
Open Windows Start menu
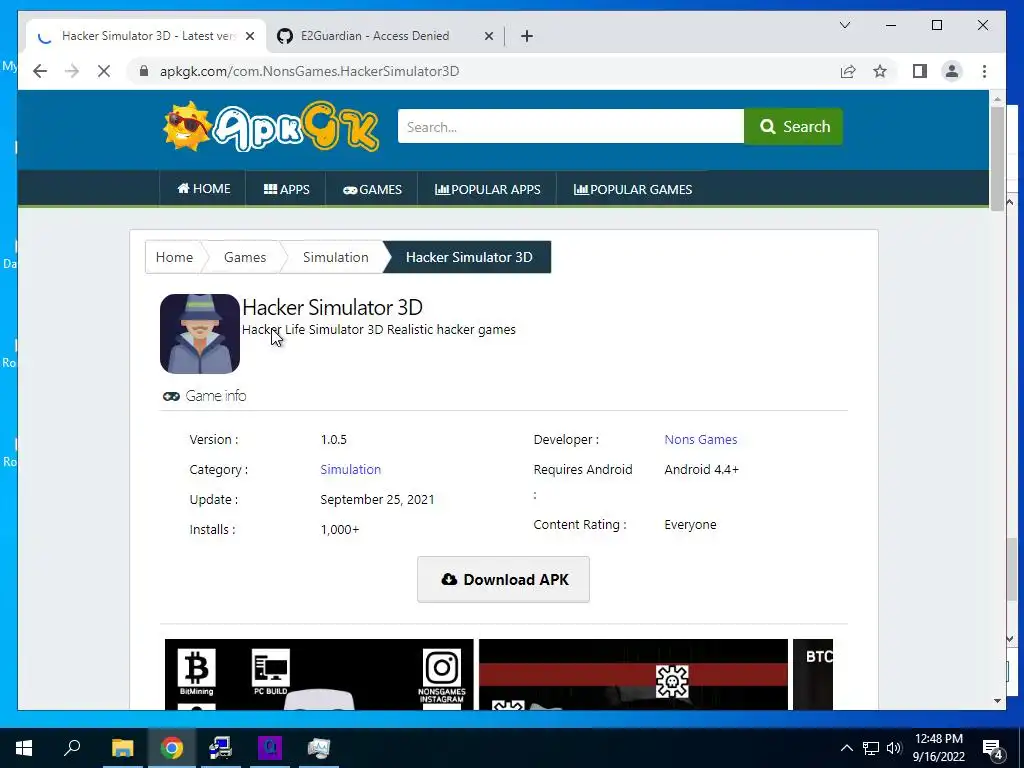click(x=24, y=748)
